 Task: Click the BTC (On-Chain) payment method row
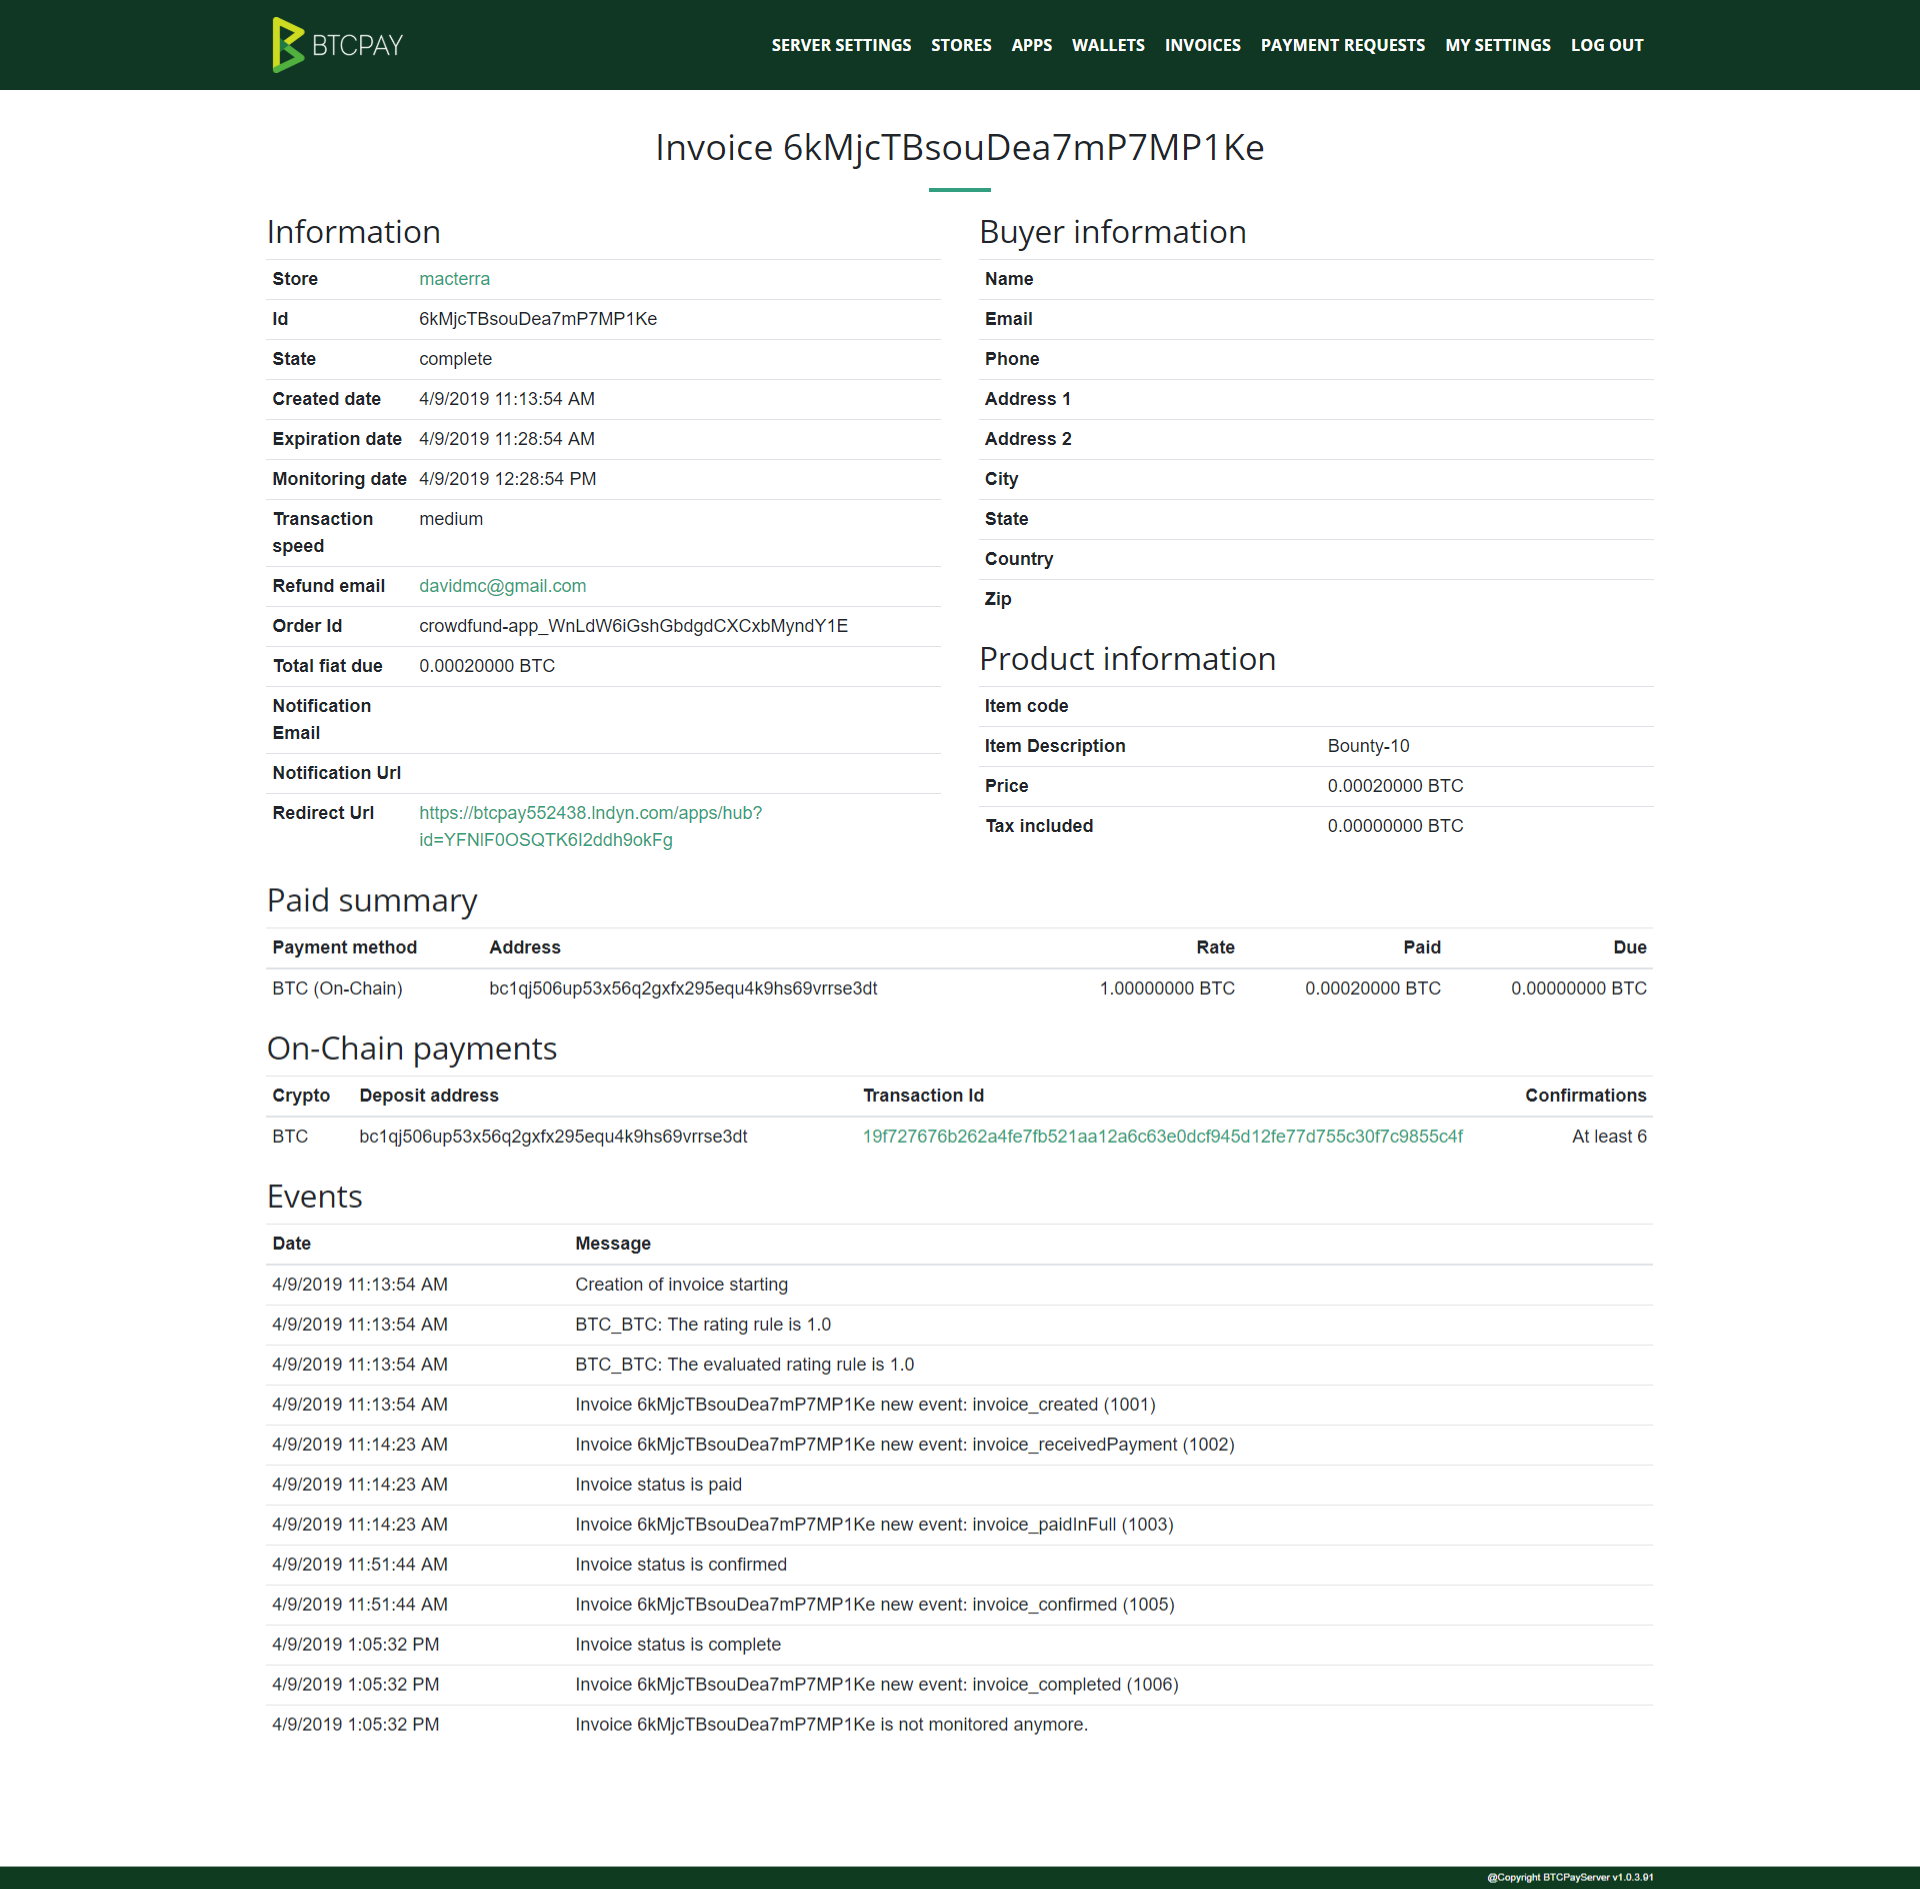pos(336,988)
